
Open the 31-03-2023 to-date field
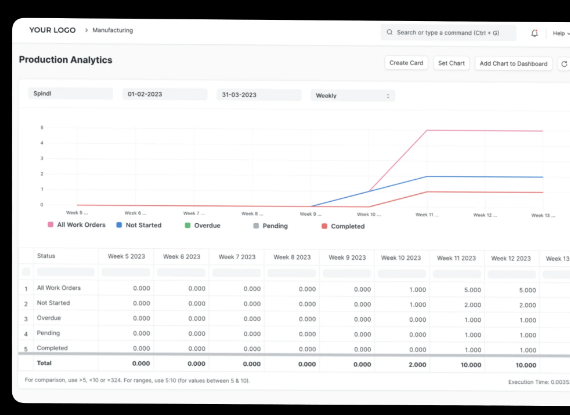(259, 95)
